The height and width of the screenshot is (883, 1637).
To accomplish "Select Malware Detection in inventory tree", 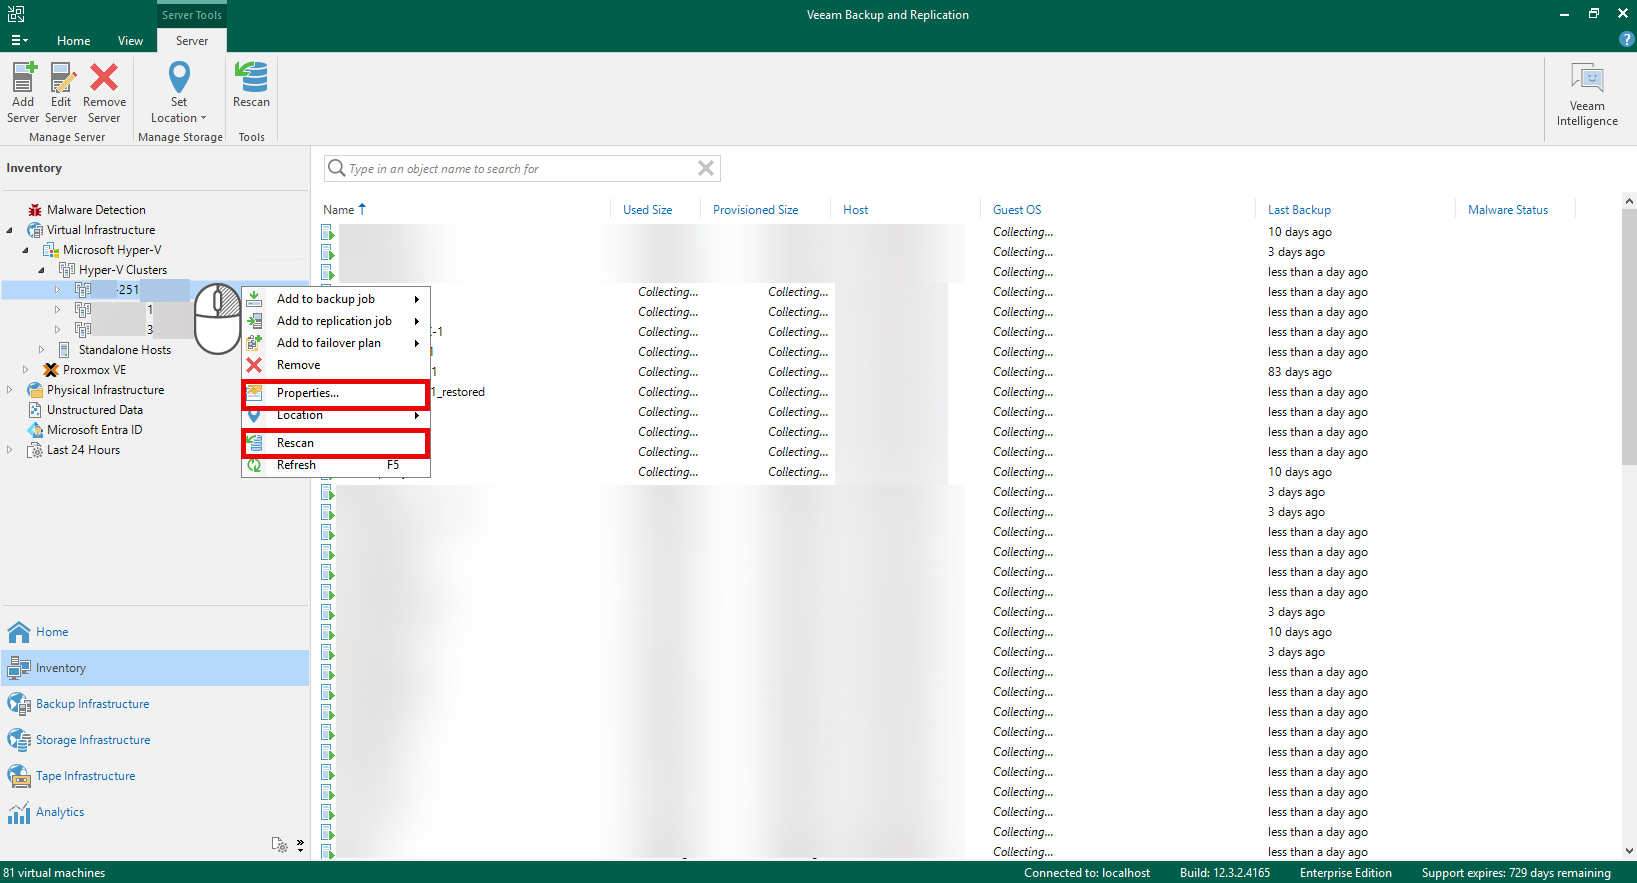I will tap(96, 210).
